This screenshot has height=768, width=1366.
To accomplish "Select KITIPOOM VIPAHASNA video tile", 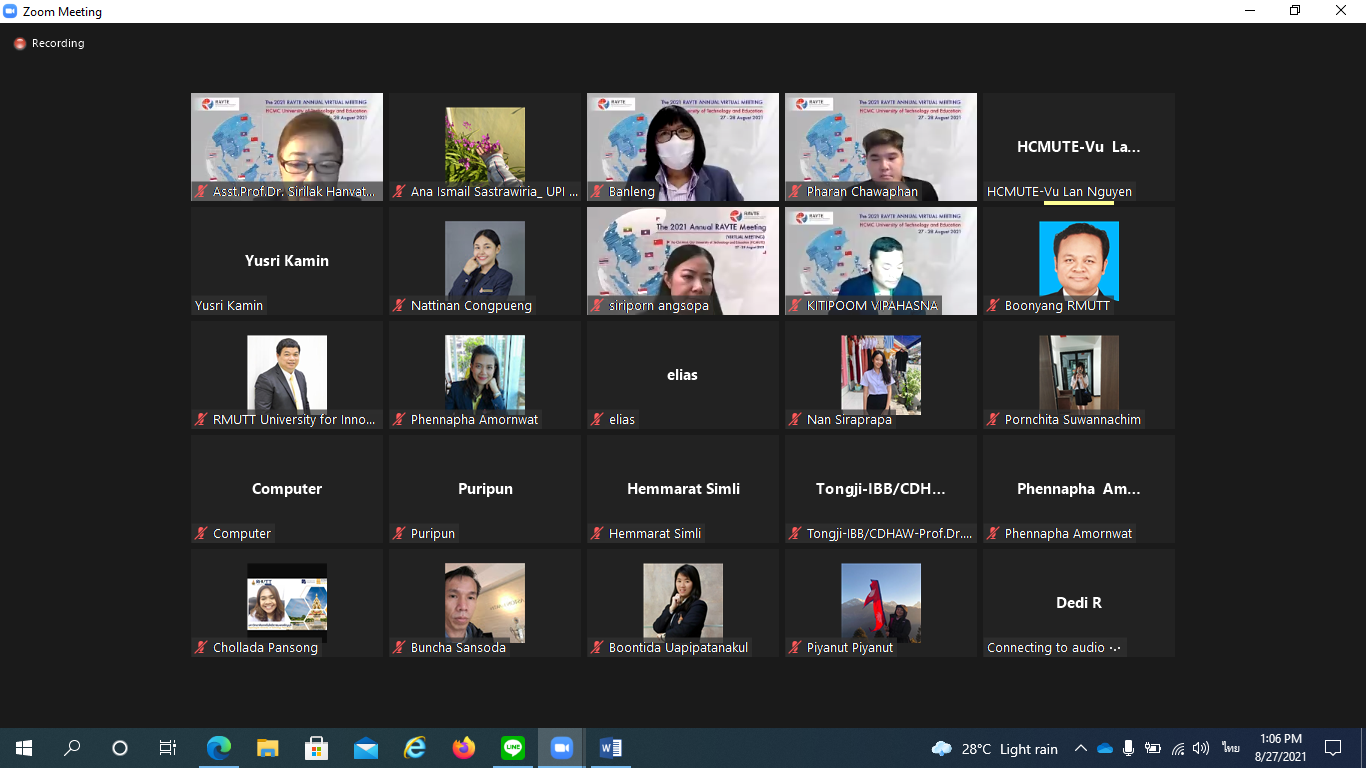I will 881,261.
